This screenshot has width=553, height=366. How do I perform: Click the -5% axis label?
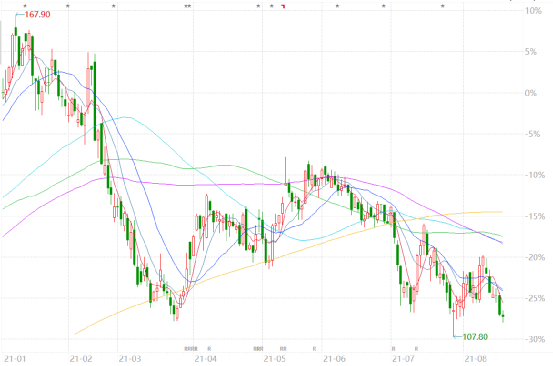point(533,134)
